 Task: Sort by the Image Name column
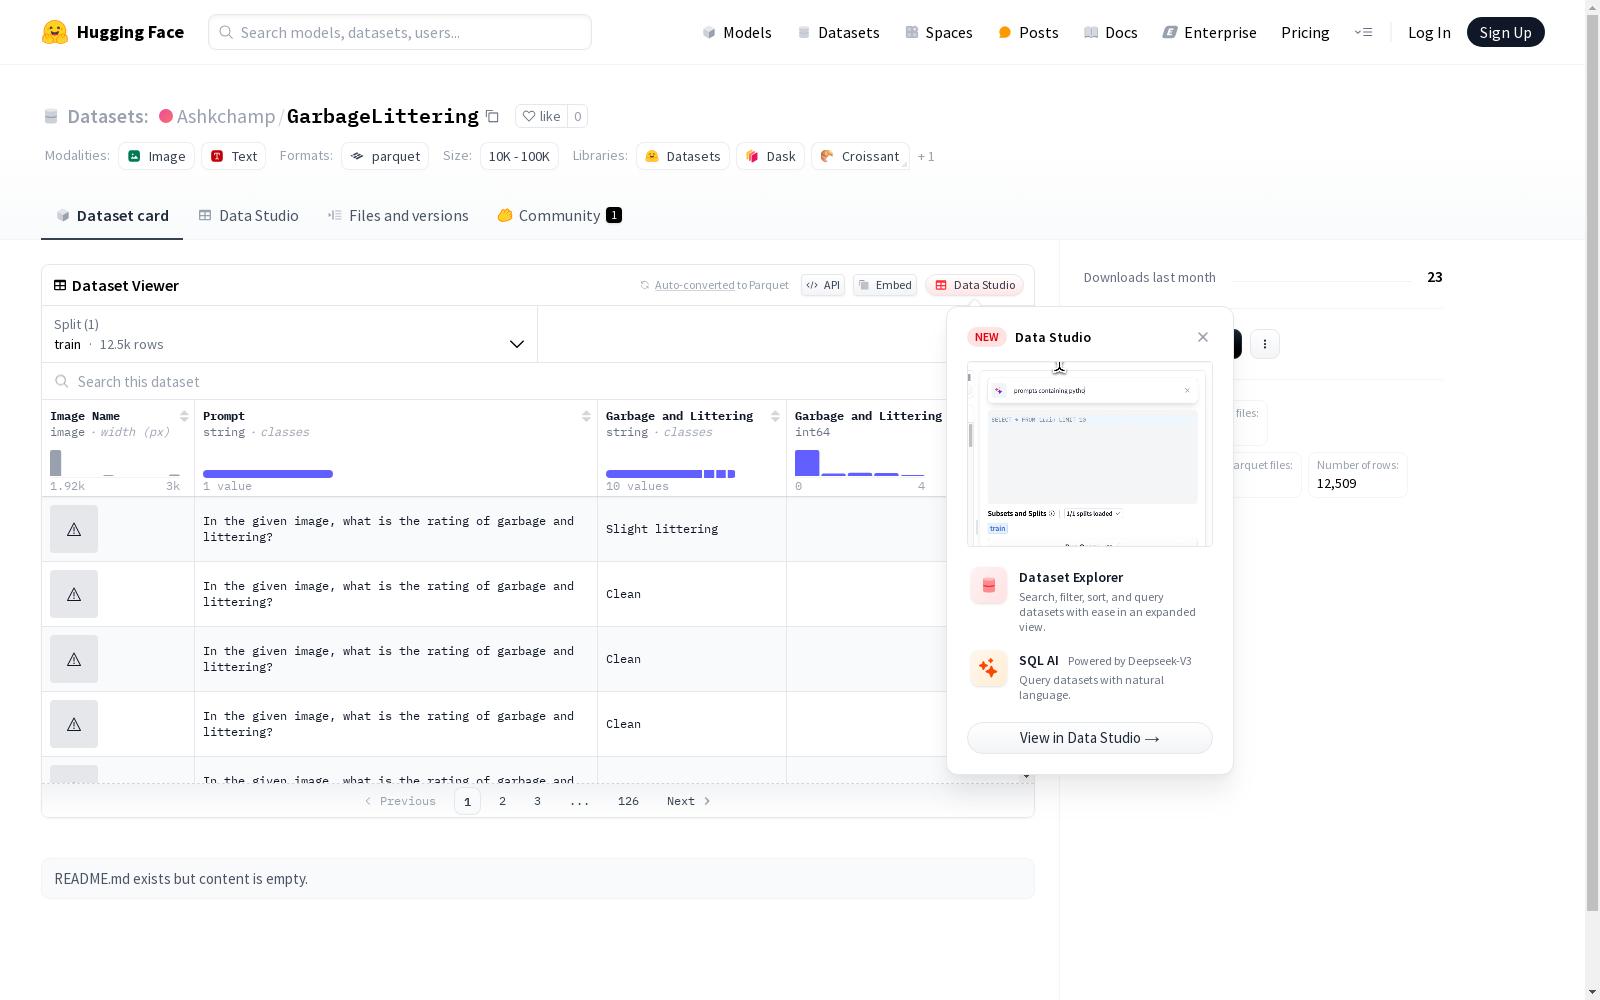tap(184, 416)
